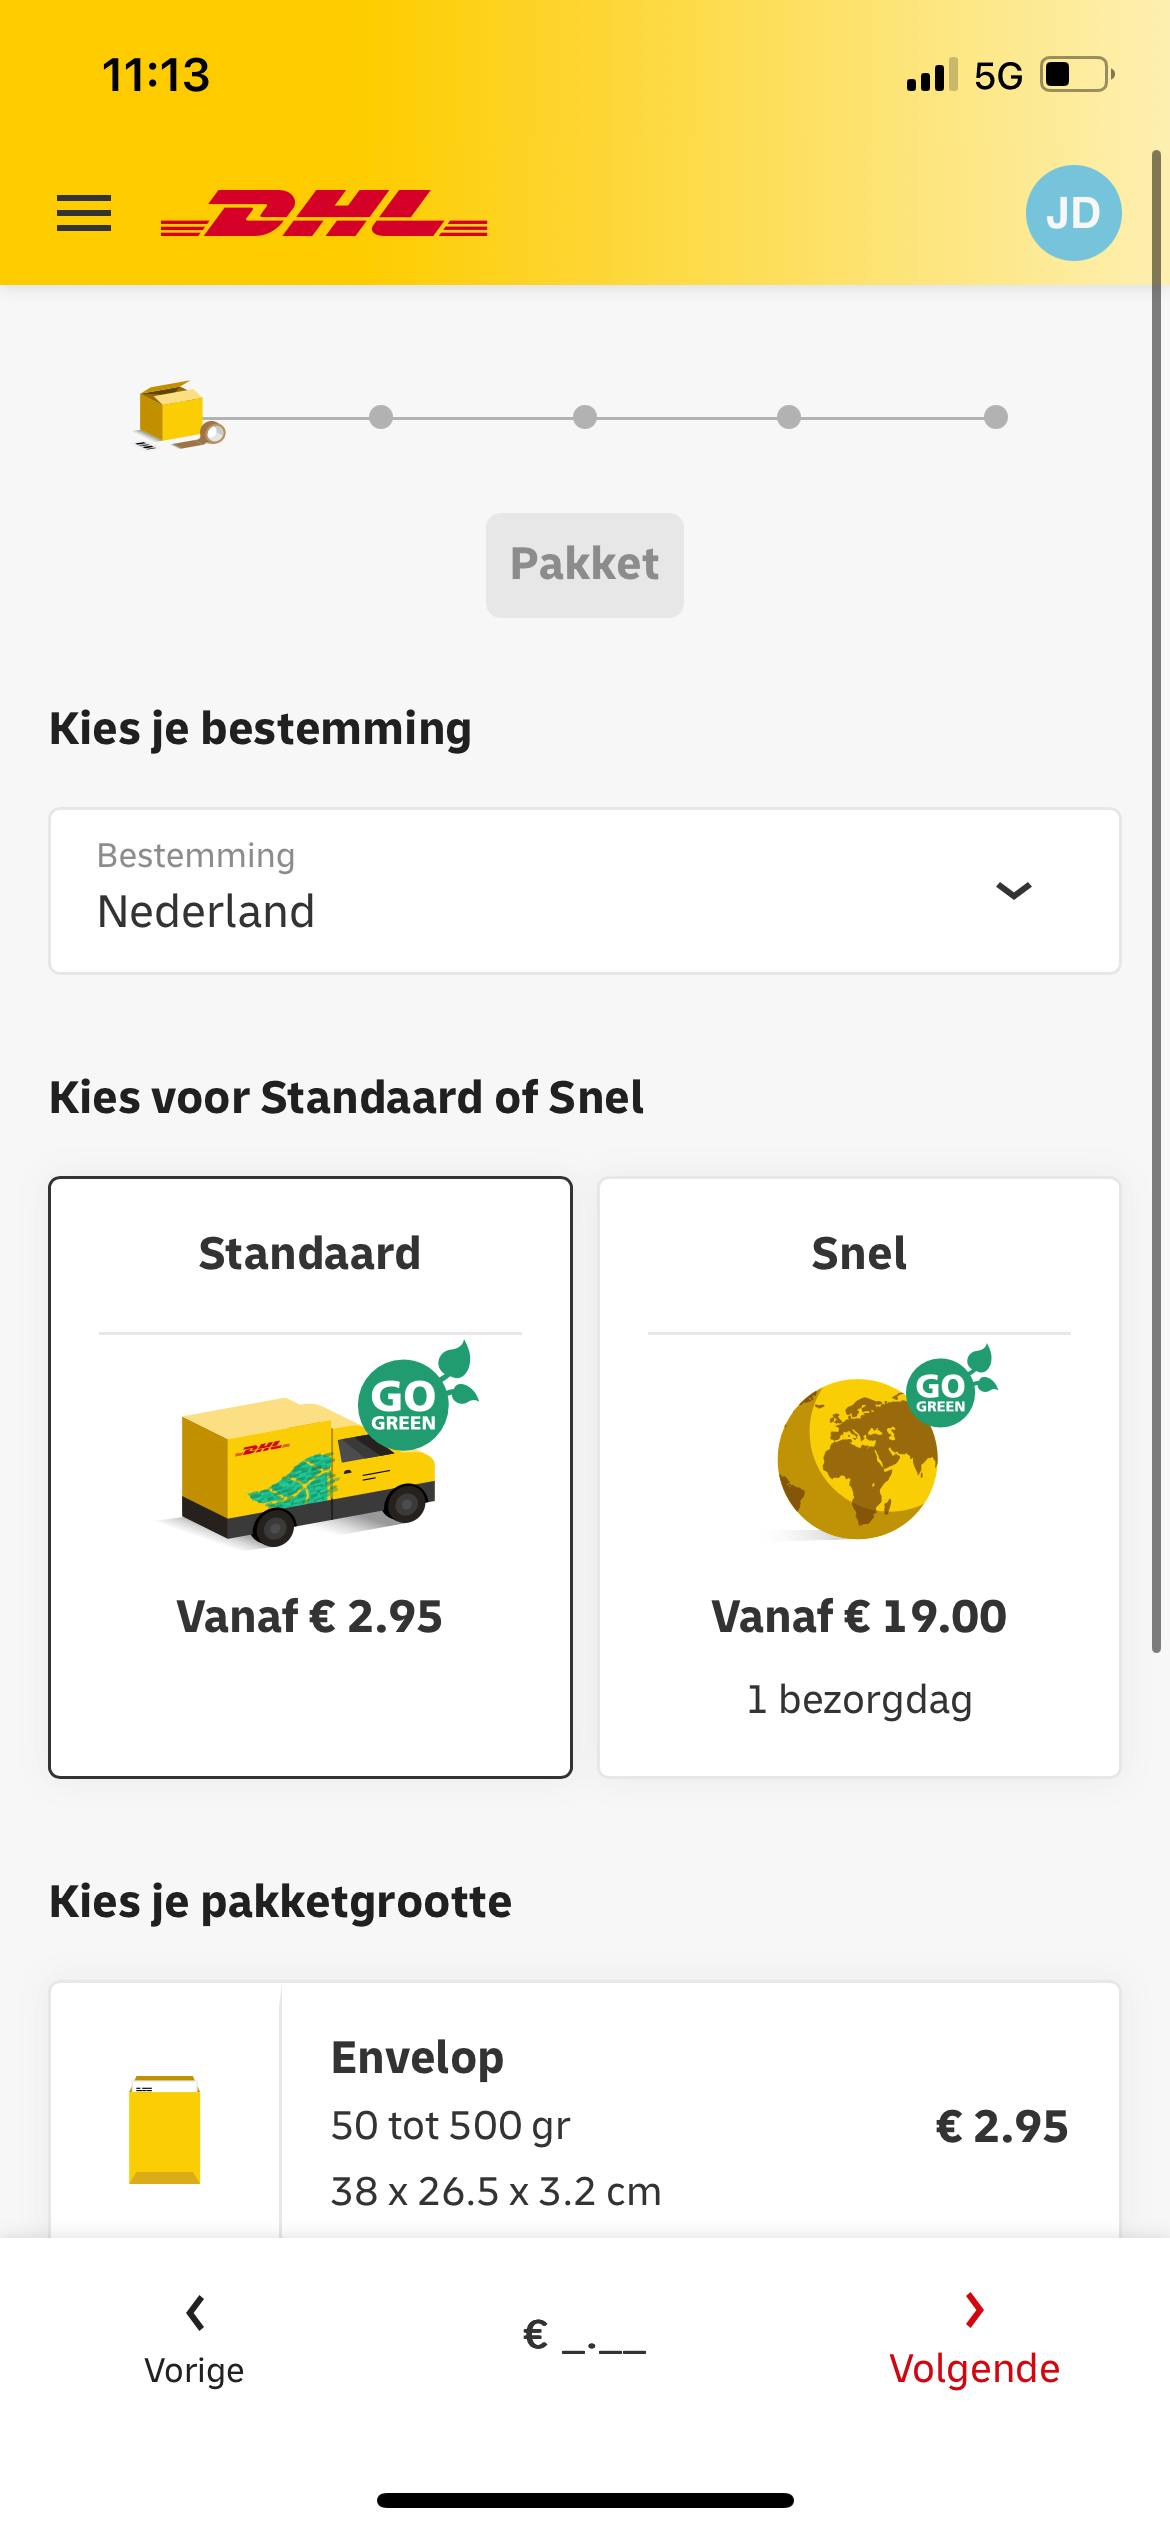Click the Bestemming dropdown chevron arrow
The height and width of the screenshot is (2532, 1170).
tap(1013, 890)
